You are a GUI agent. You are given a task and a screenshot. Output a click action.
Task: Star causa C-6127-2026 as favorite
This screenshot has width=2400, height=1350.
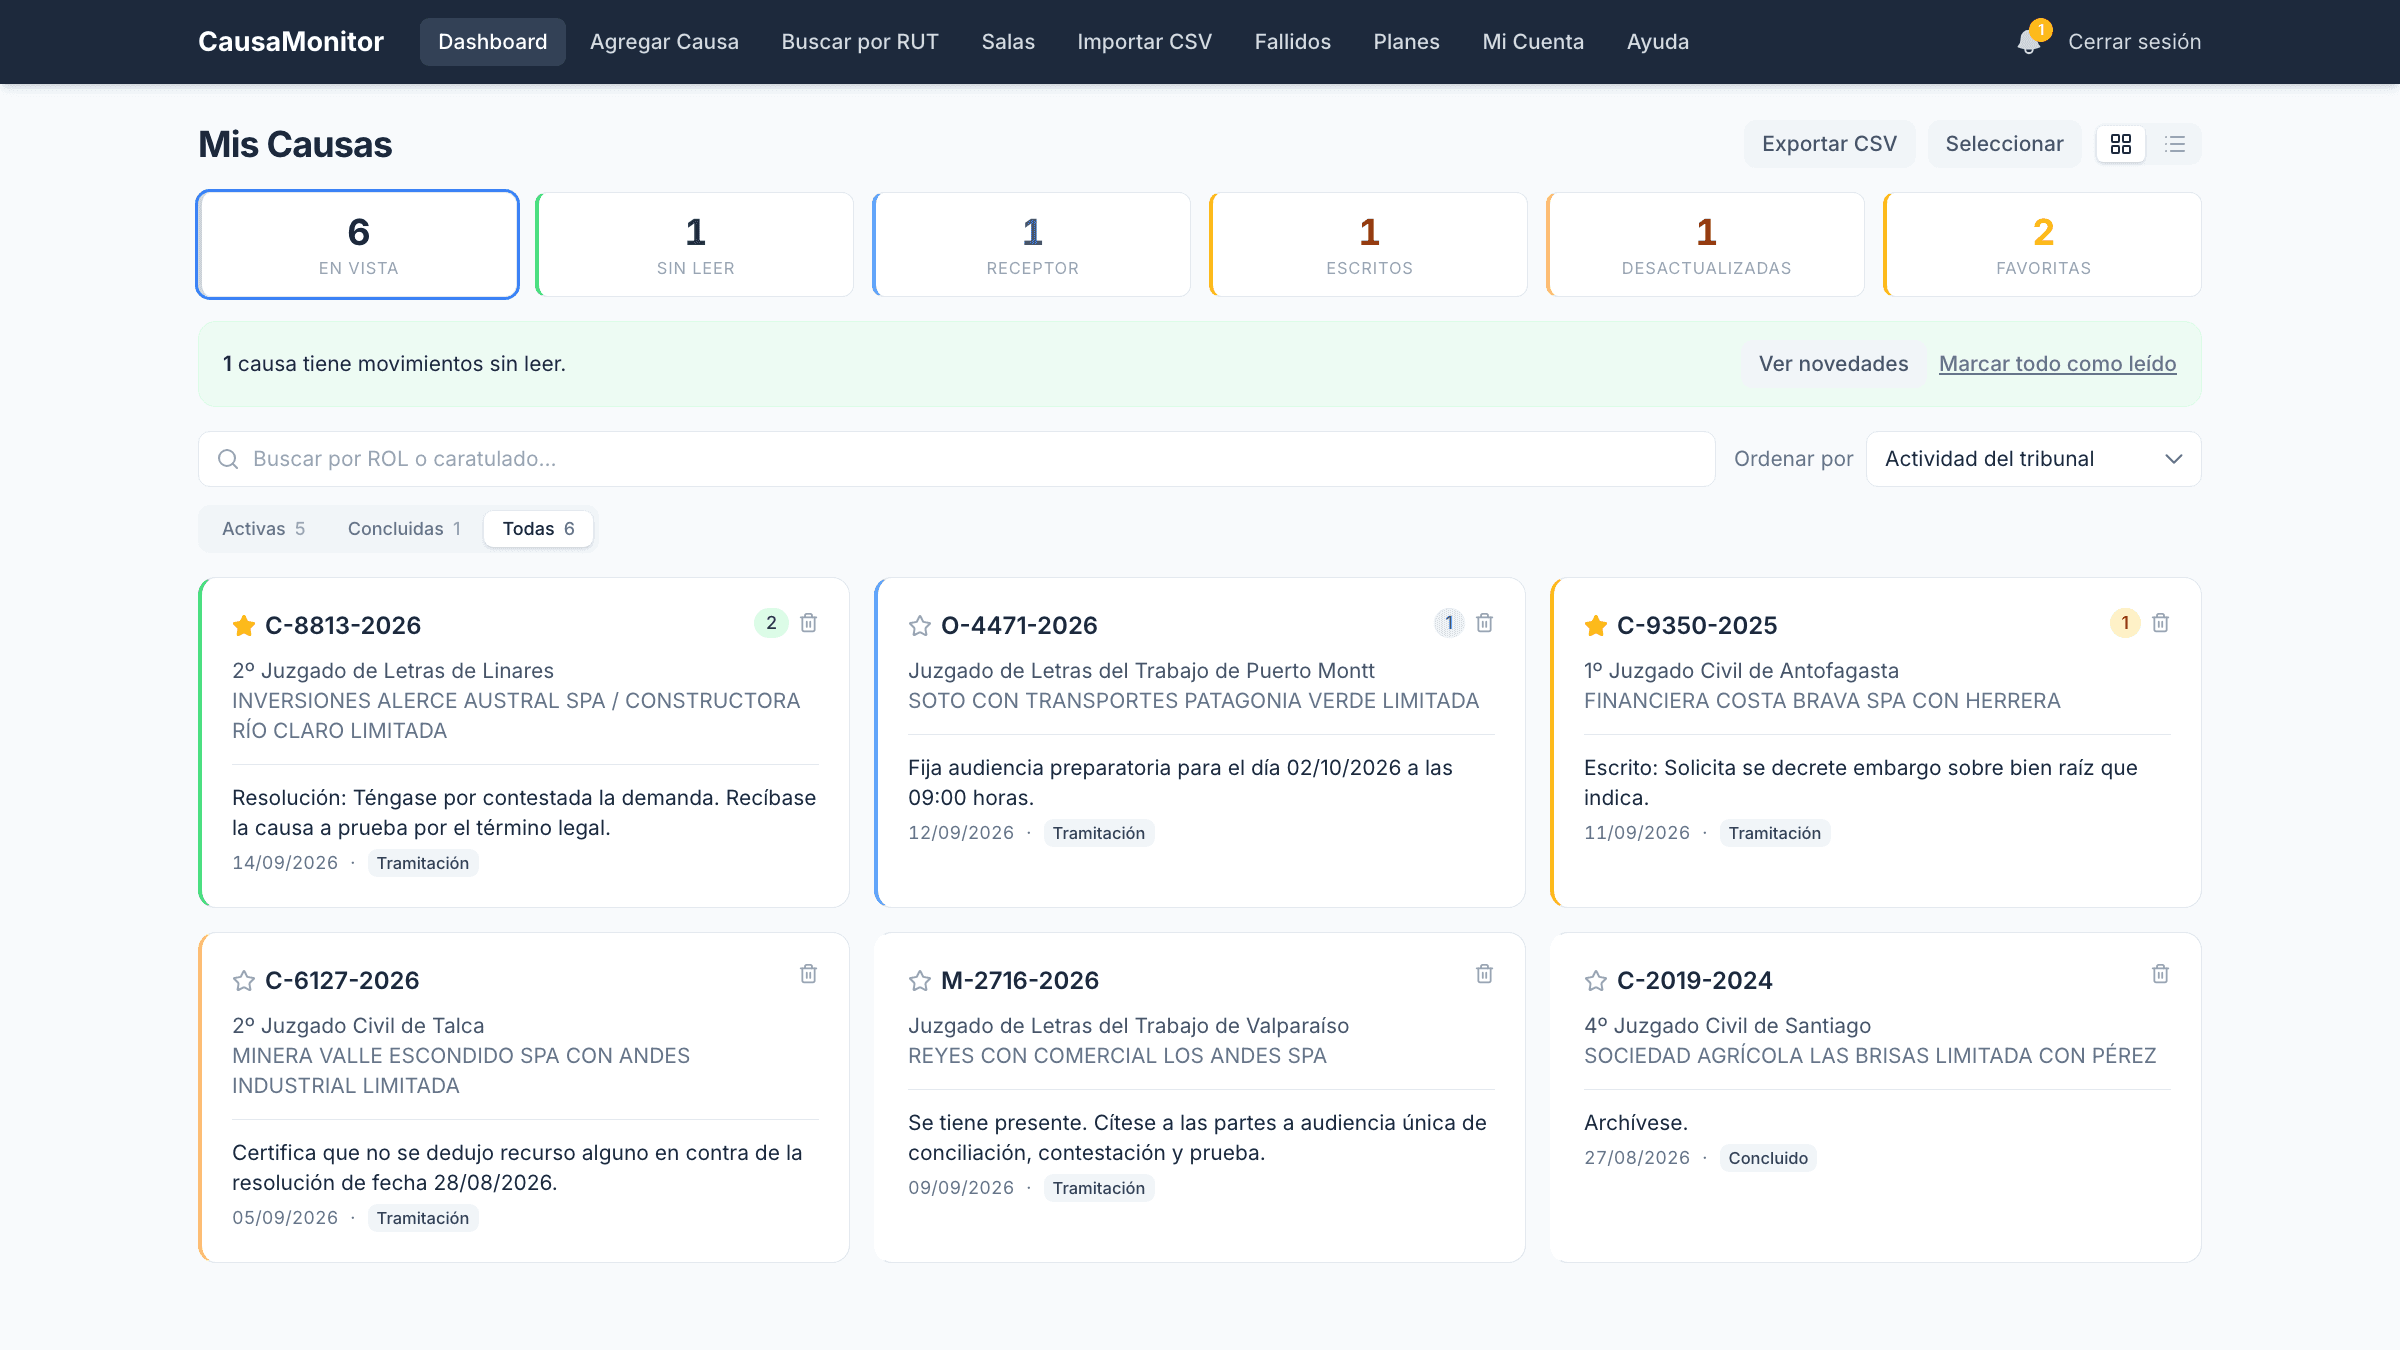pyautogui.click(x=244, y=981)
